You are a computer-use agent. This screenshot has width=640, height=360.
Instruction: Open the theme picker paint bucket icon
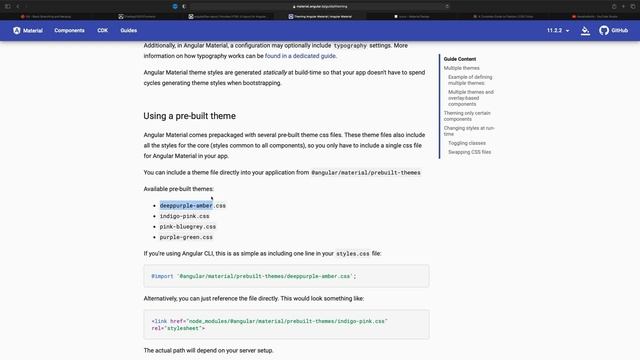point(585,31)
